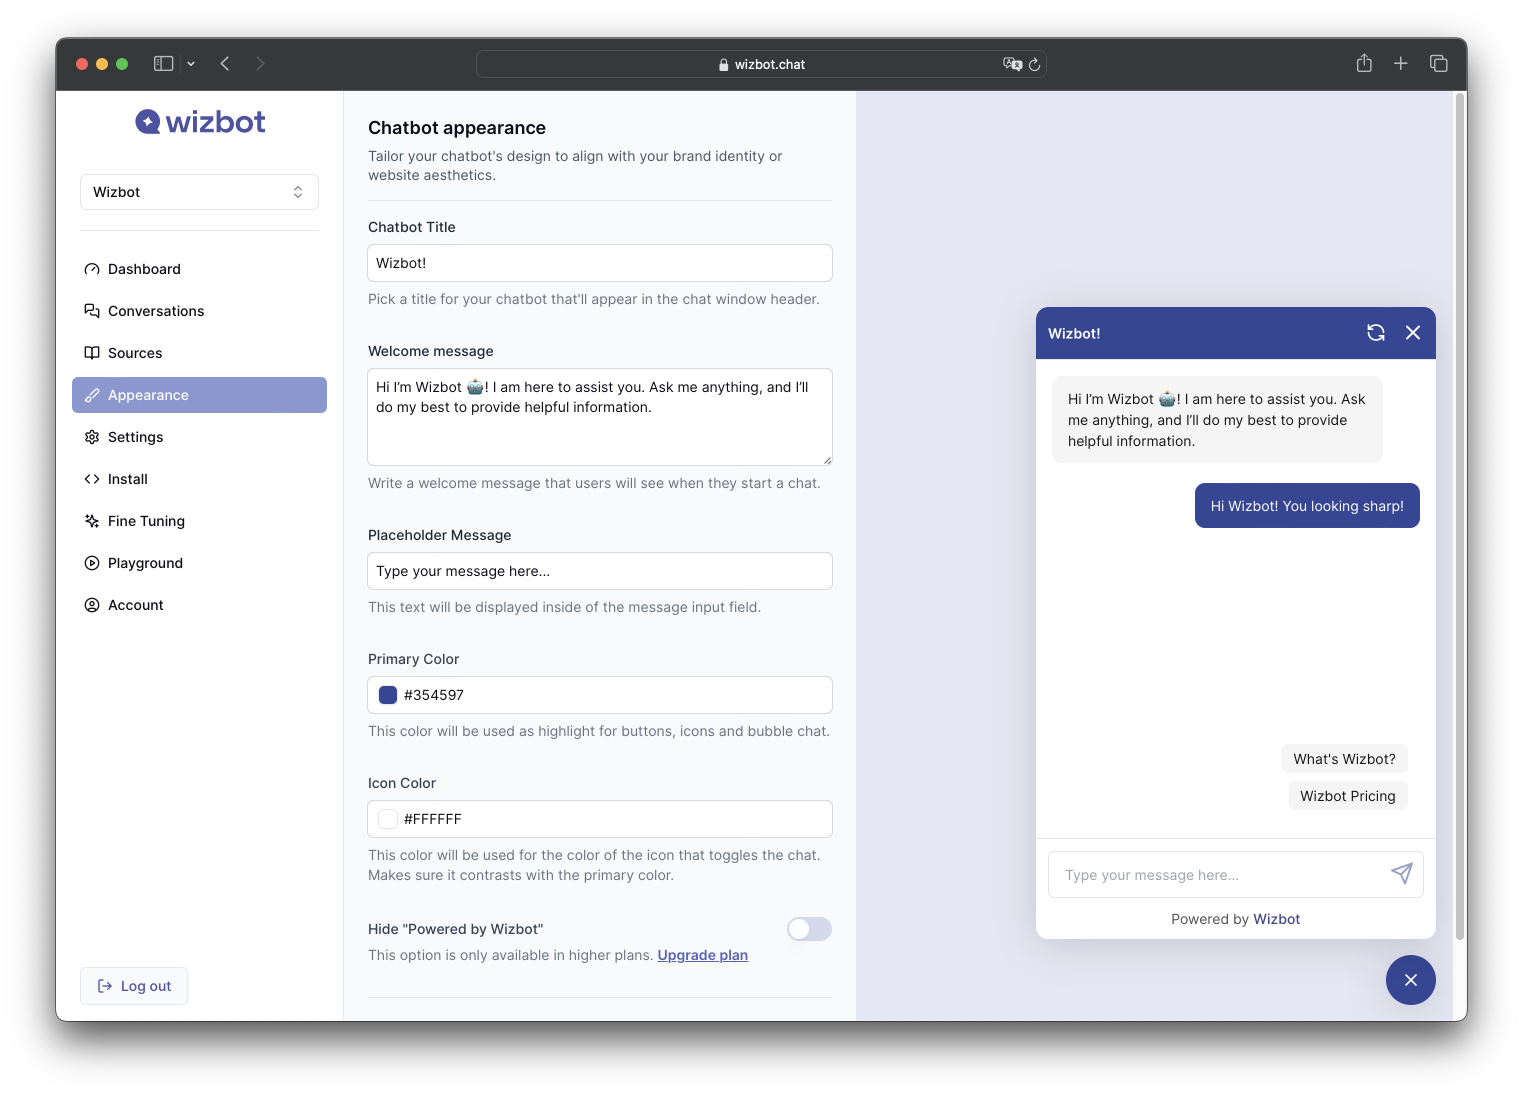
Task: Open Sources page
Action: point(199,353)
